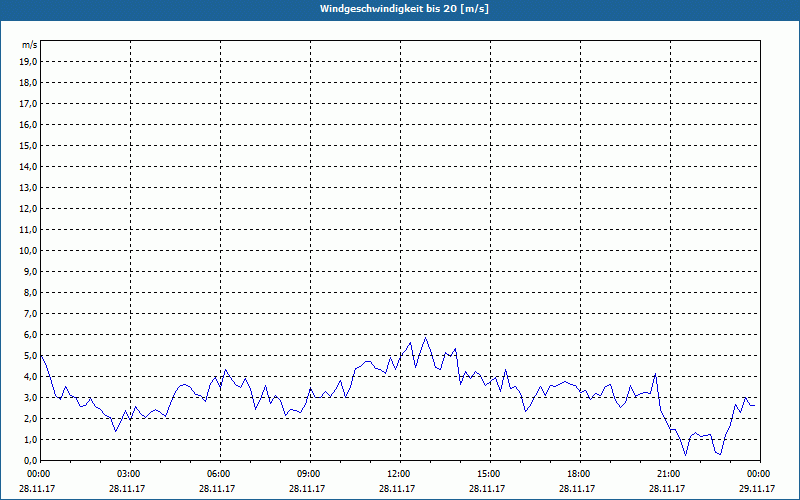Click the 0,0 origin label on y-axis
Viewport: 800px width, 500px height.
pyautogui.click(x=31, y=460)
